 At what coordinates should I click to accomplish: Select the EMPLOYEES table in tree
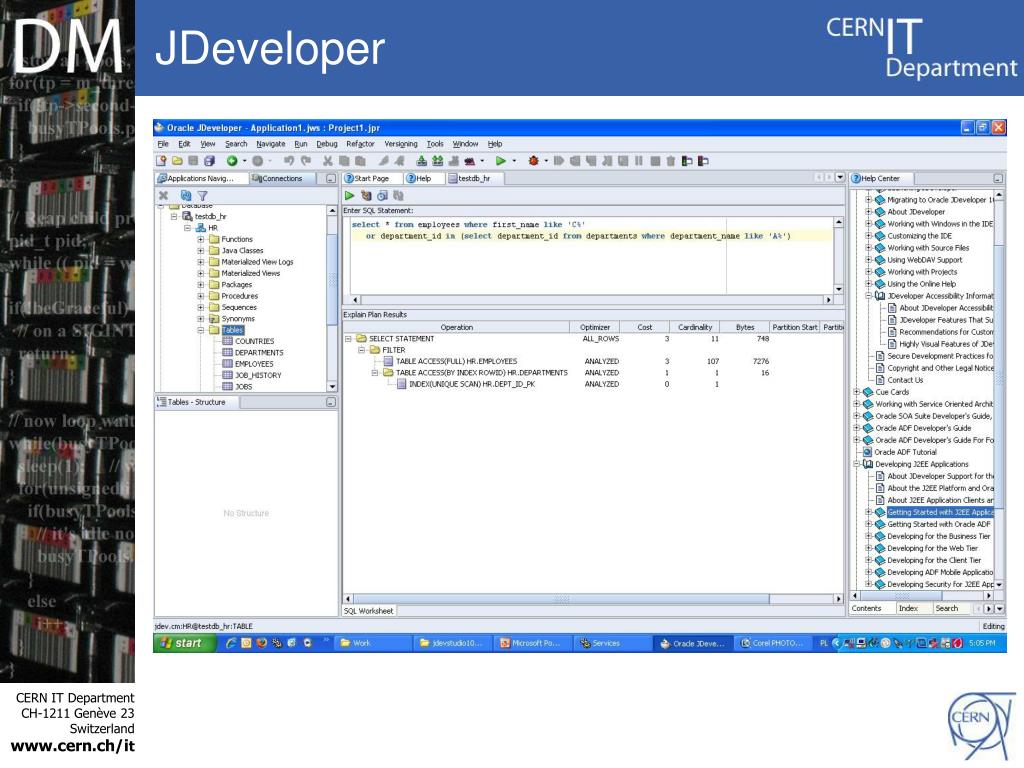tap(254, 364)
